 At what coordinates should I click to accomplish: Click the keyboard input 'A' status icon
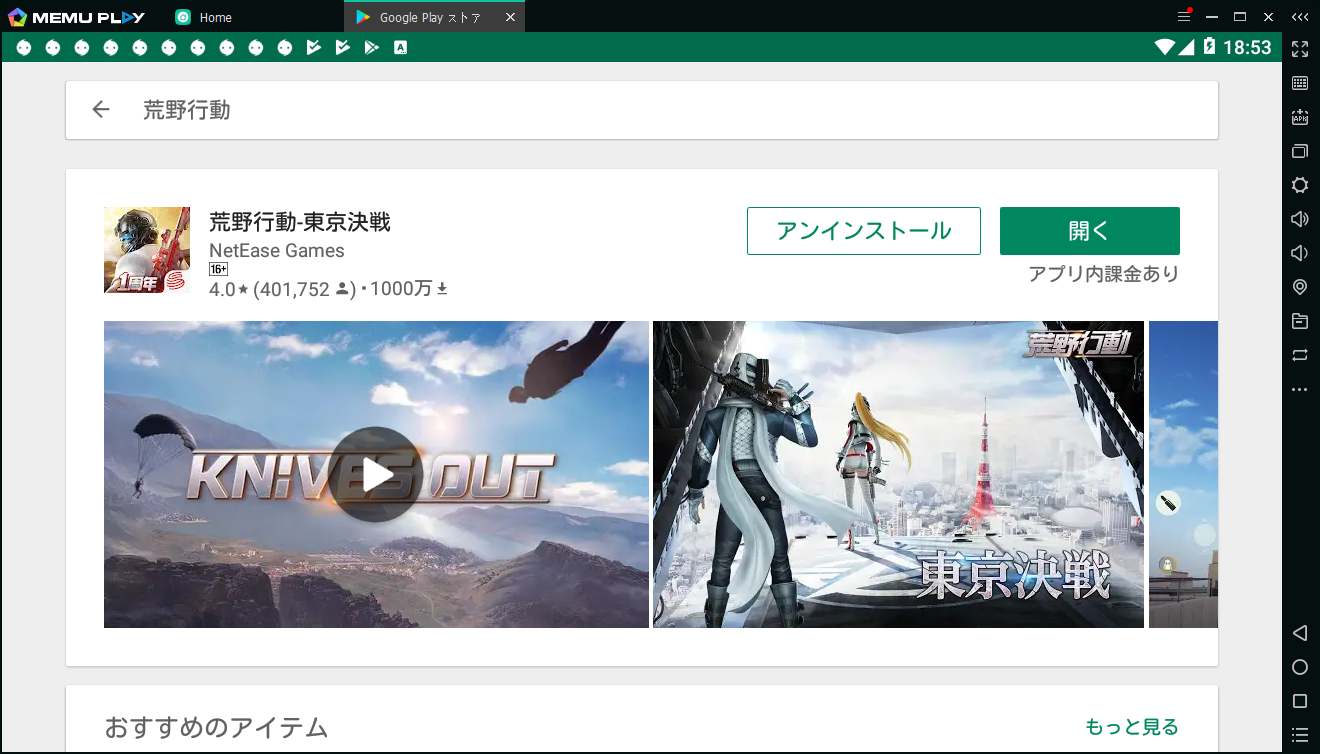coord(400,47)
